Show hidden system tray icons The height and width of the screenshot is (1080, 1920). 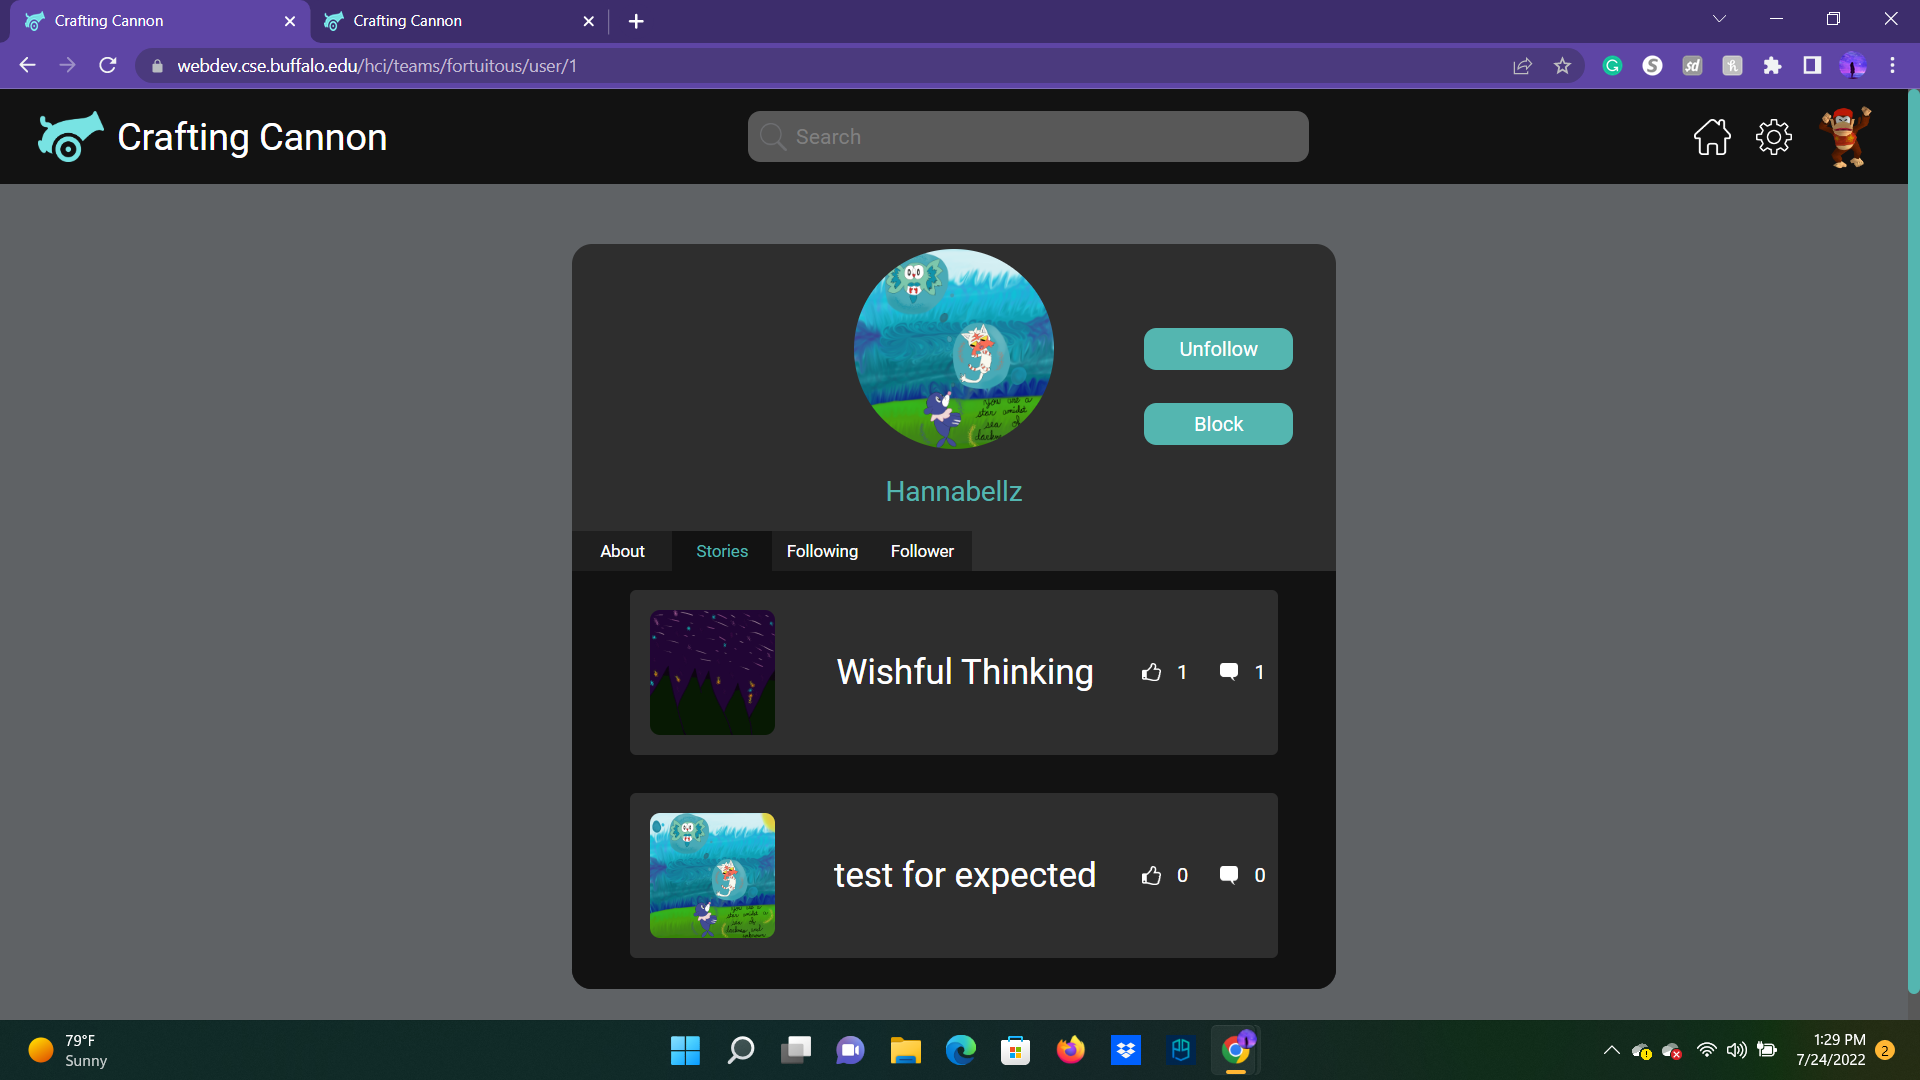[1611, 1050]
